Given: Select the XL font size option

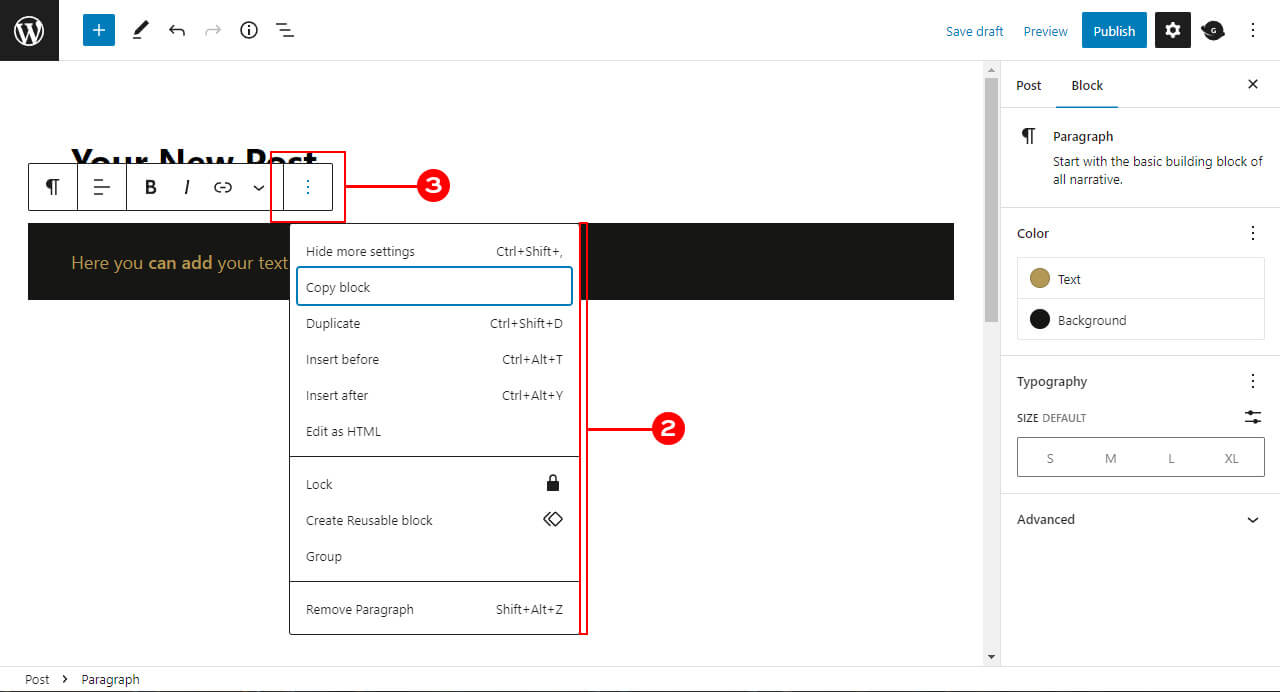Looking at the screenshot, I should [1231, 457].
